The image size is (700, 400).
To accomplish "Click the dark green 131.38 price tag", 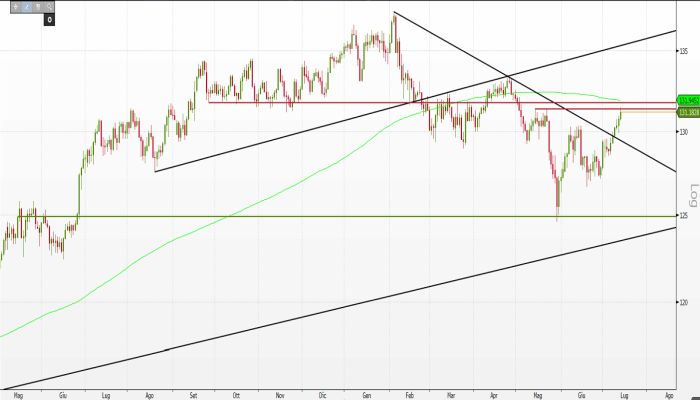I will (x=687, y=111).
